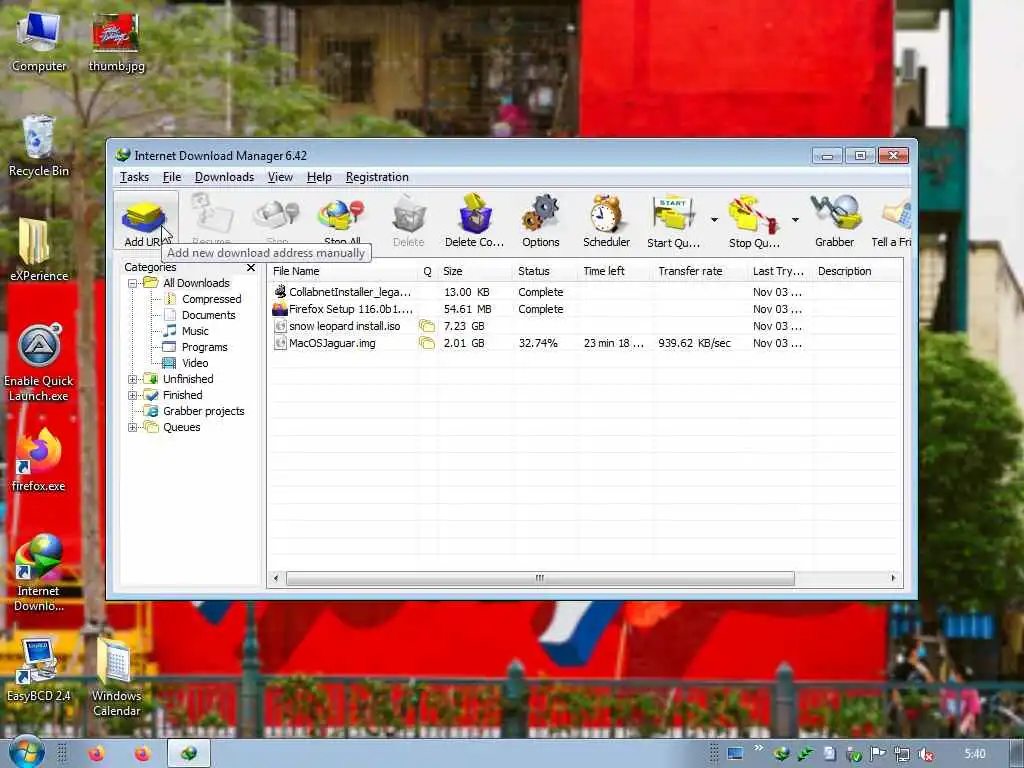Screen dimensions: 1024x768
Task: Click the Windows Start orb
Action: [27, 752]
